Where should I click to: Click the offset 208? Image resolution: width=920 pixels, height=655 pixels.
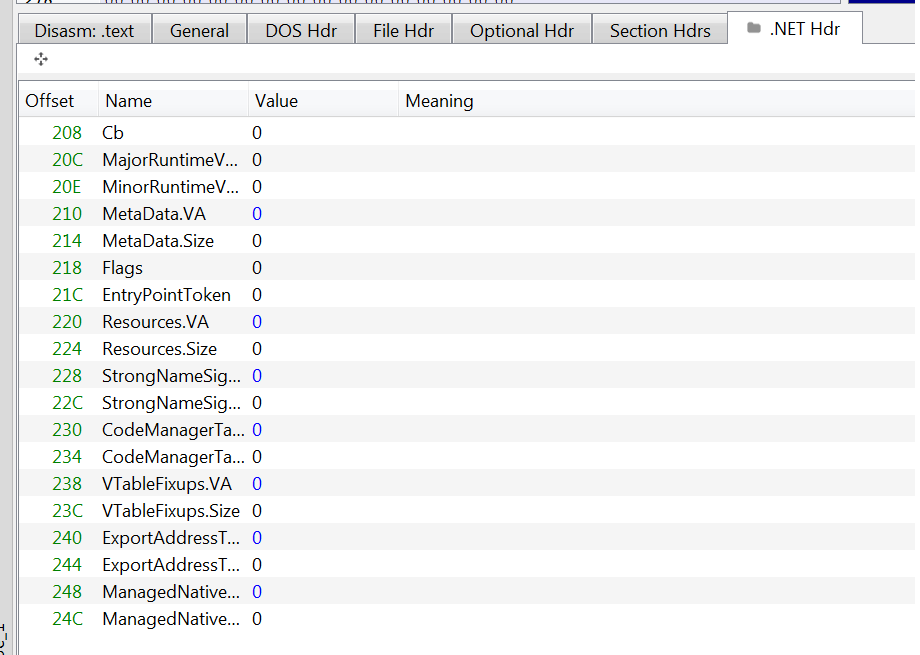[67, 133]
